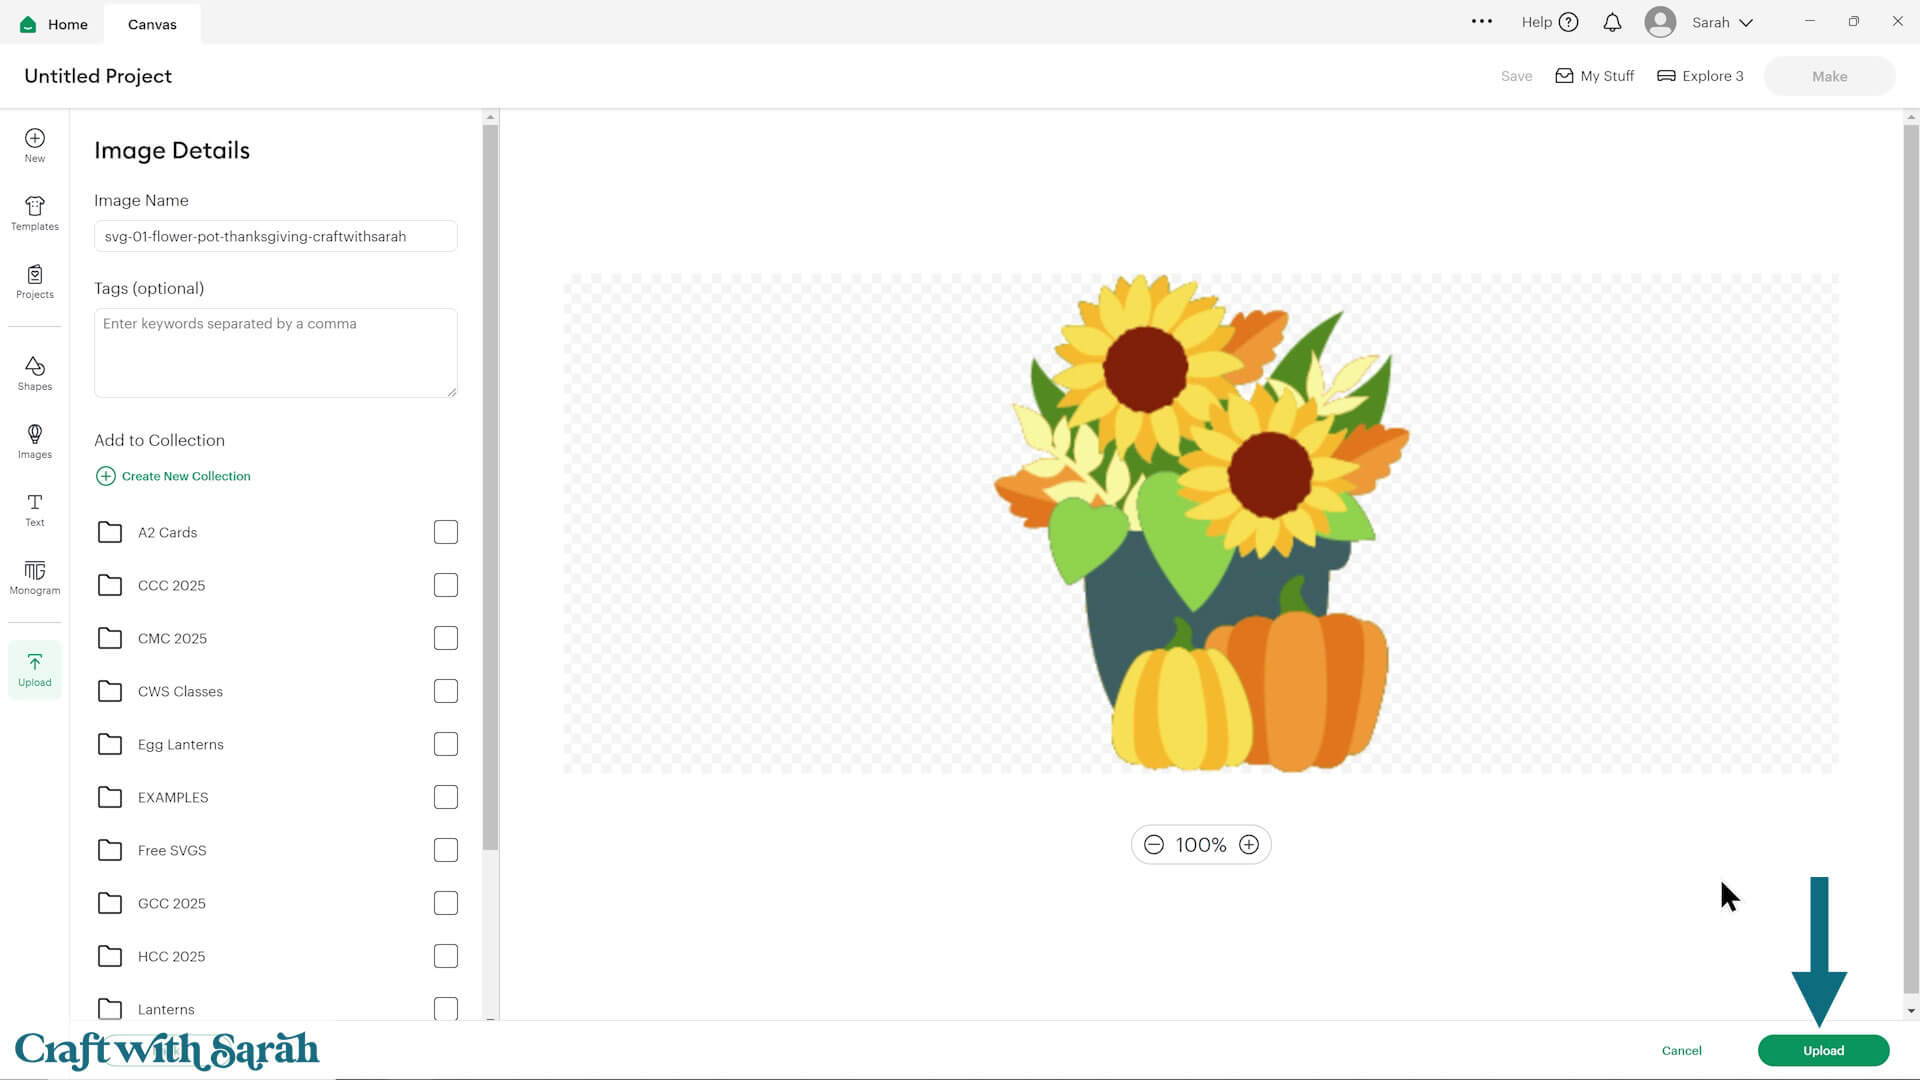Open the Shapes tool in sidebar
1920x1080 pixels.
(34, 373)
